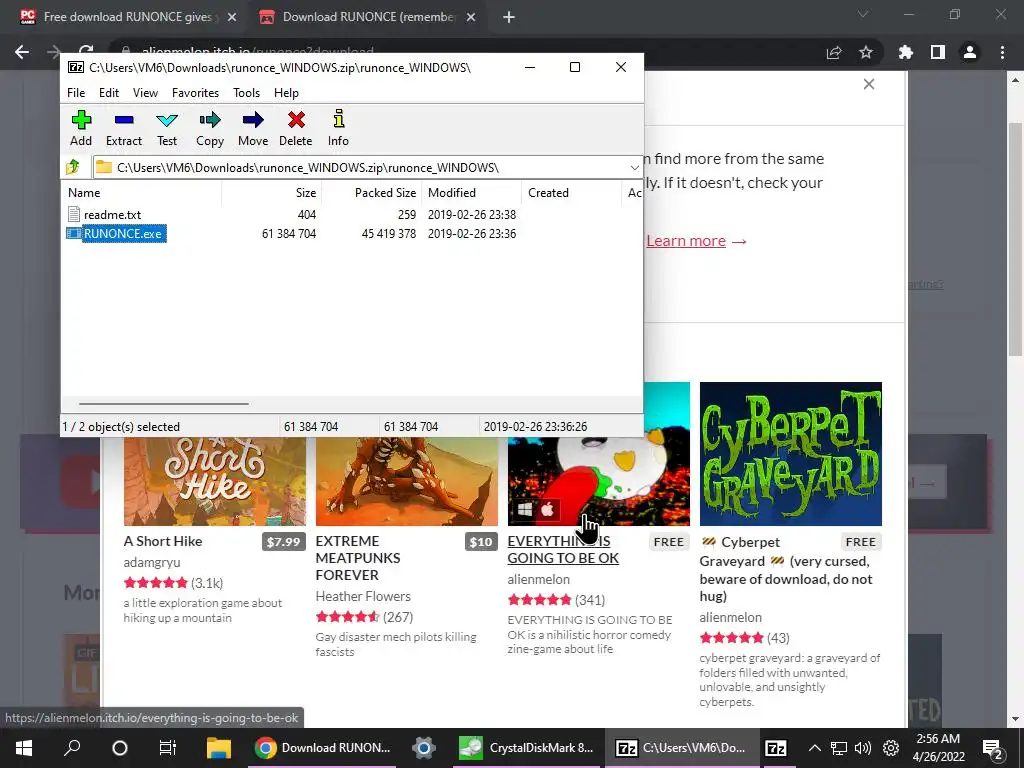Open the Chrome profile icon
This screenshot has height=768, width=1024.
click(x=970, y=52)
